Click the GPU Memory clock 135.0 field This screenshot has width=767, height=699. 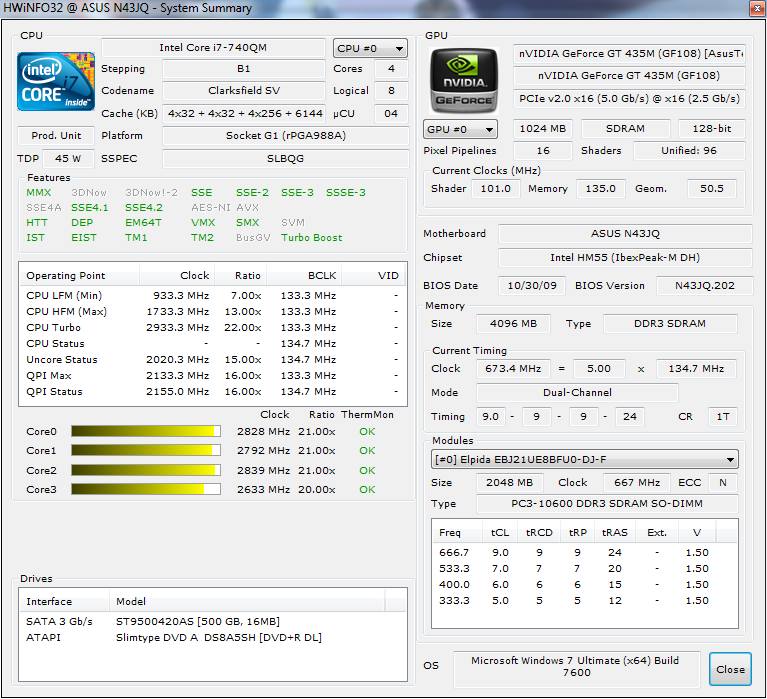[x=601, y=189]
